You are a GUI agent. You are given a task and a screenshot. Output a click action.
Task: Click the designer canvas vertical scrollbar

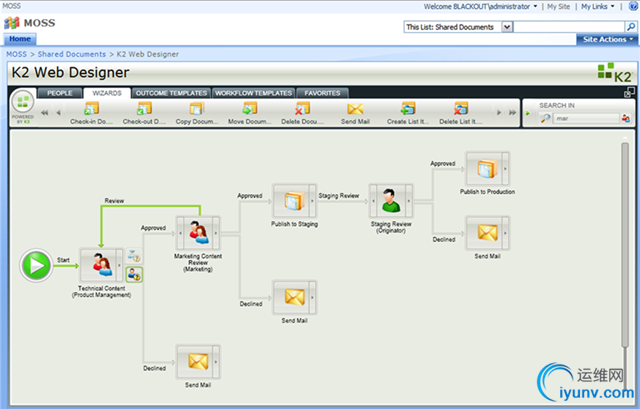[x=625, y=245]
